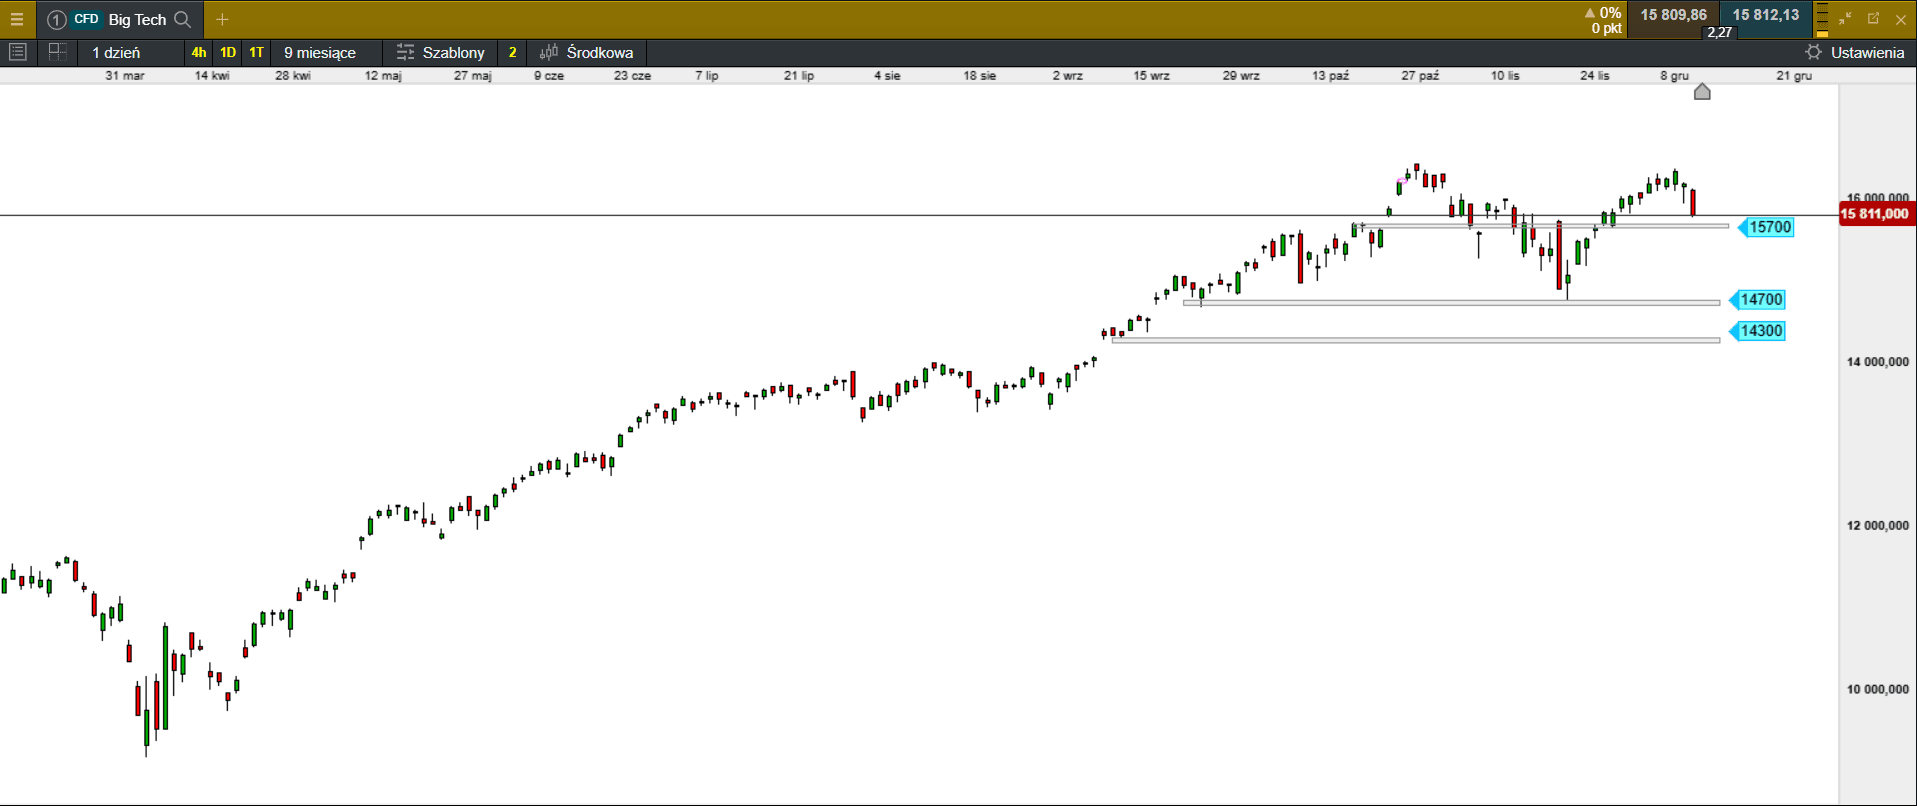Viewport: 1917px width, 806px height.
Task: Add a new chart tab with the plus icon
Action: click(222, 19)
